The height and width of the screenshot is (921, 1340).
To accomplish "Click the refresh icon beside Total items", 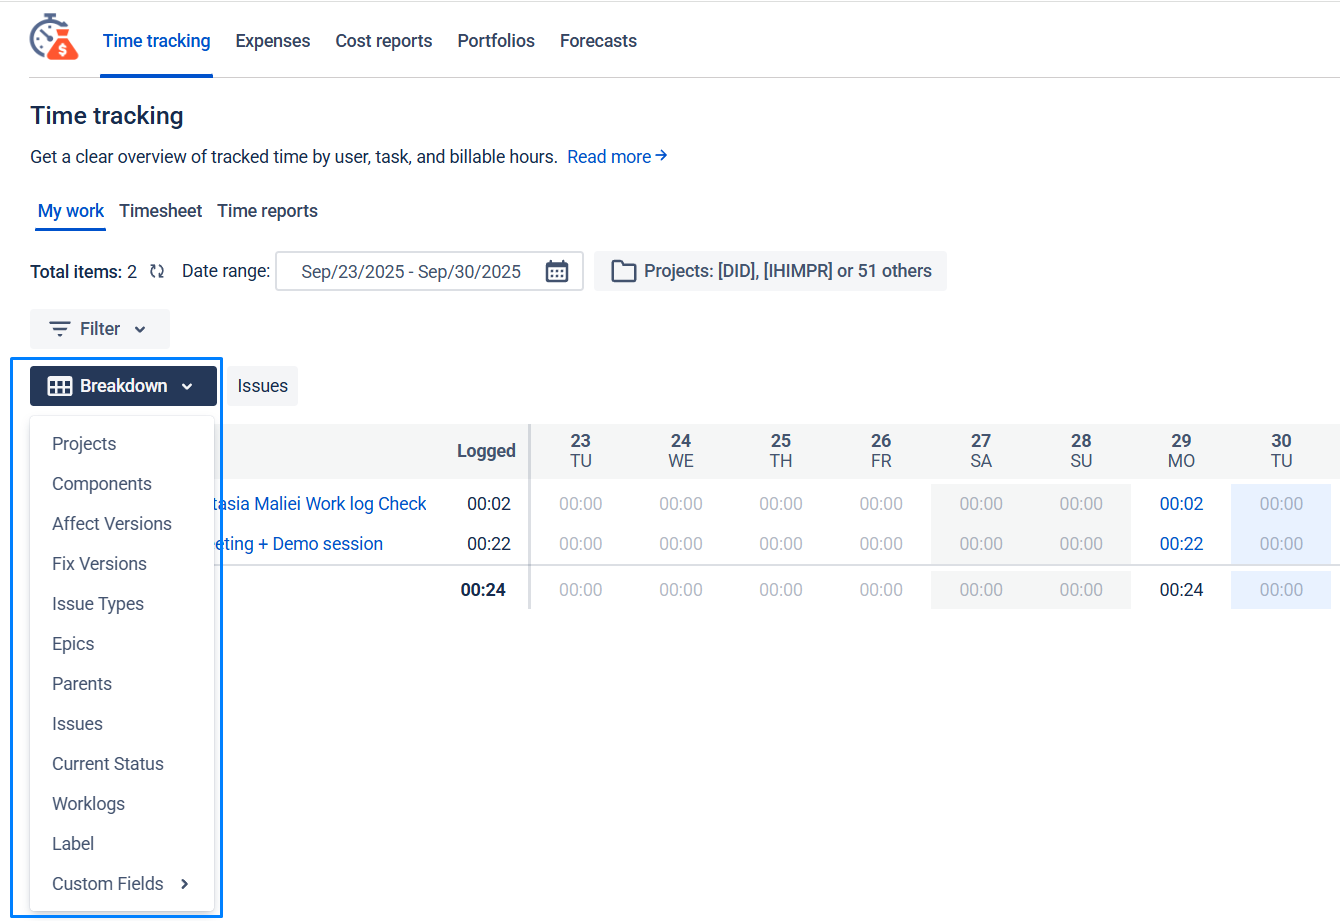I will pos(157,271).
